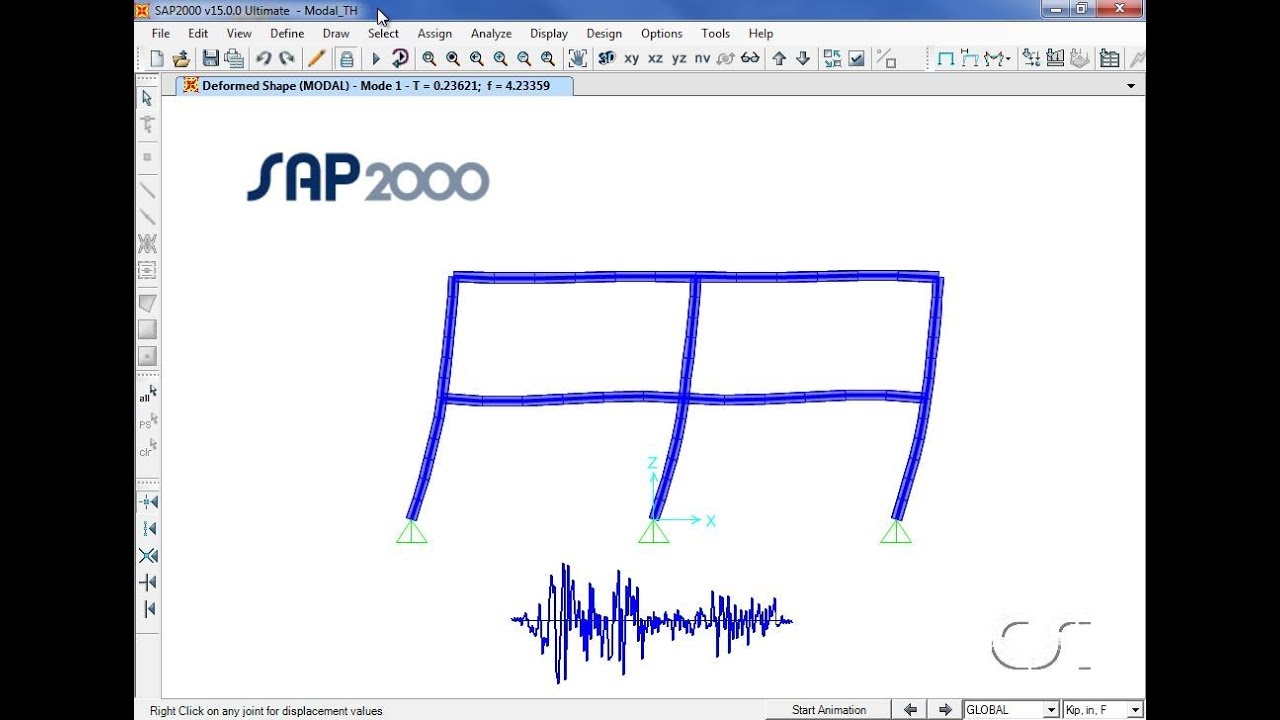This screenshot has height=720, width=1280.
Task: Undo the last action
Action: click(263, 59)
